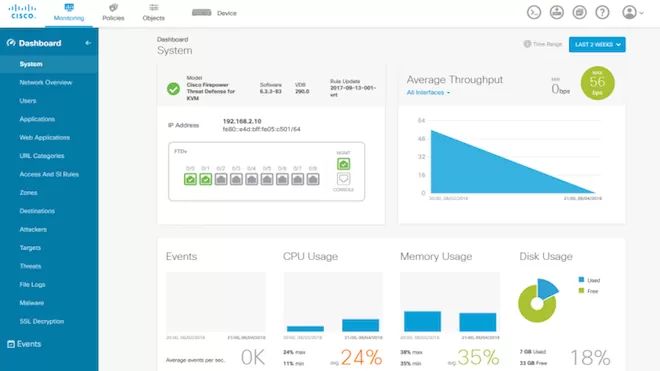Collapse the Dashboard sidebar with arrow icon

pos(88,43)
